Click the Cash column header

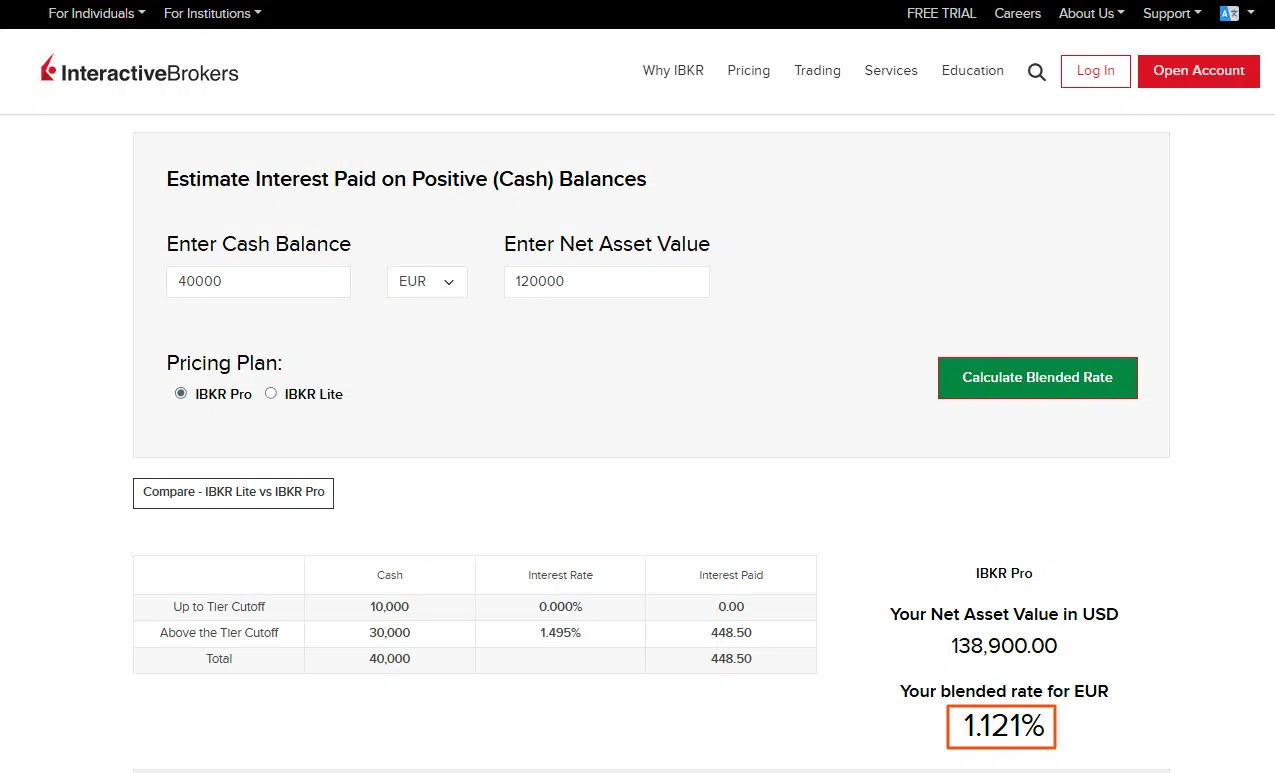(390, 575)
